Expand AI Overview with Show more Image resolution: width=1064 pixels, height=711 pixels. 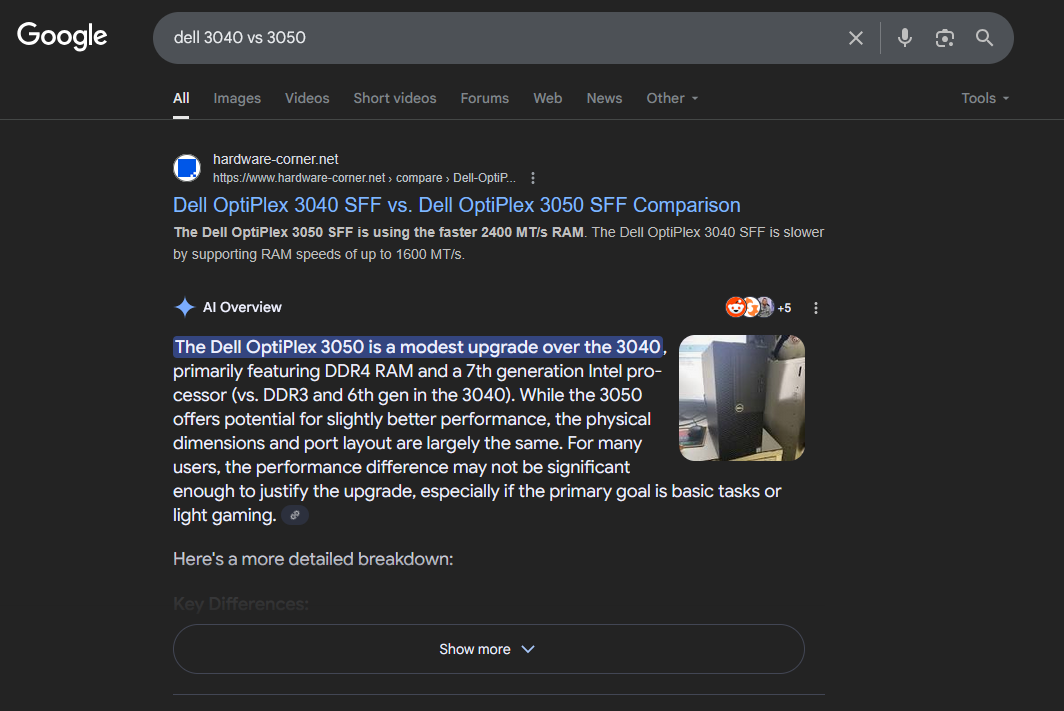click(x=489, y=649)
